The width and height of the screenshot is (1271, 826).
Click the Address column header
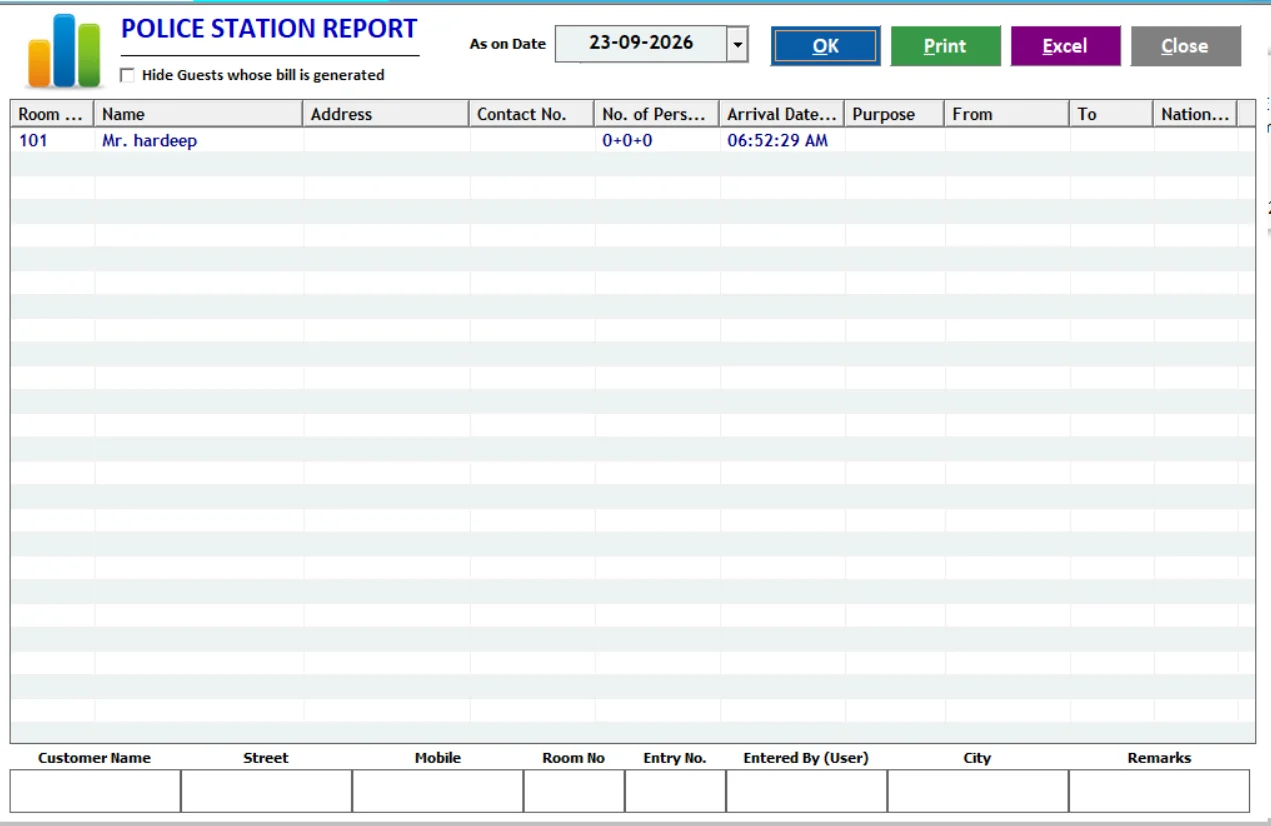tap(386, 114)
